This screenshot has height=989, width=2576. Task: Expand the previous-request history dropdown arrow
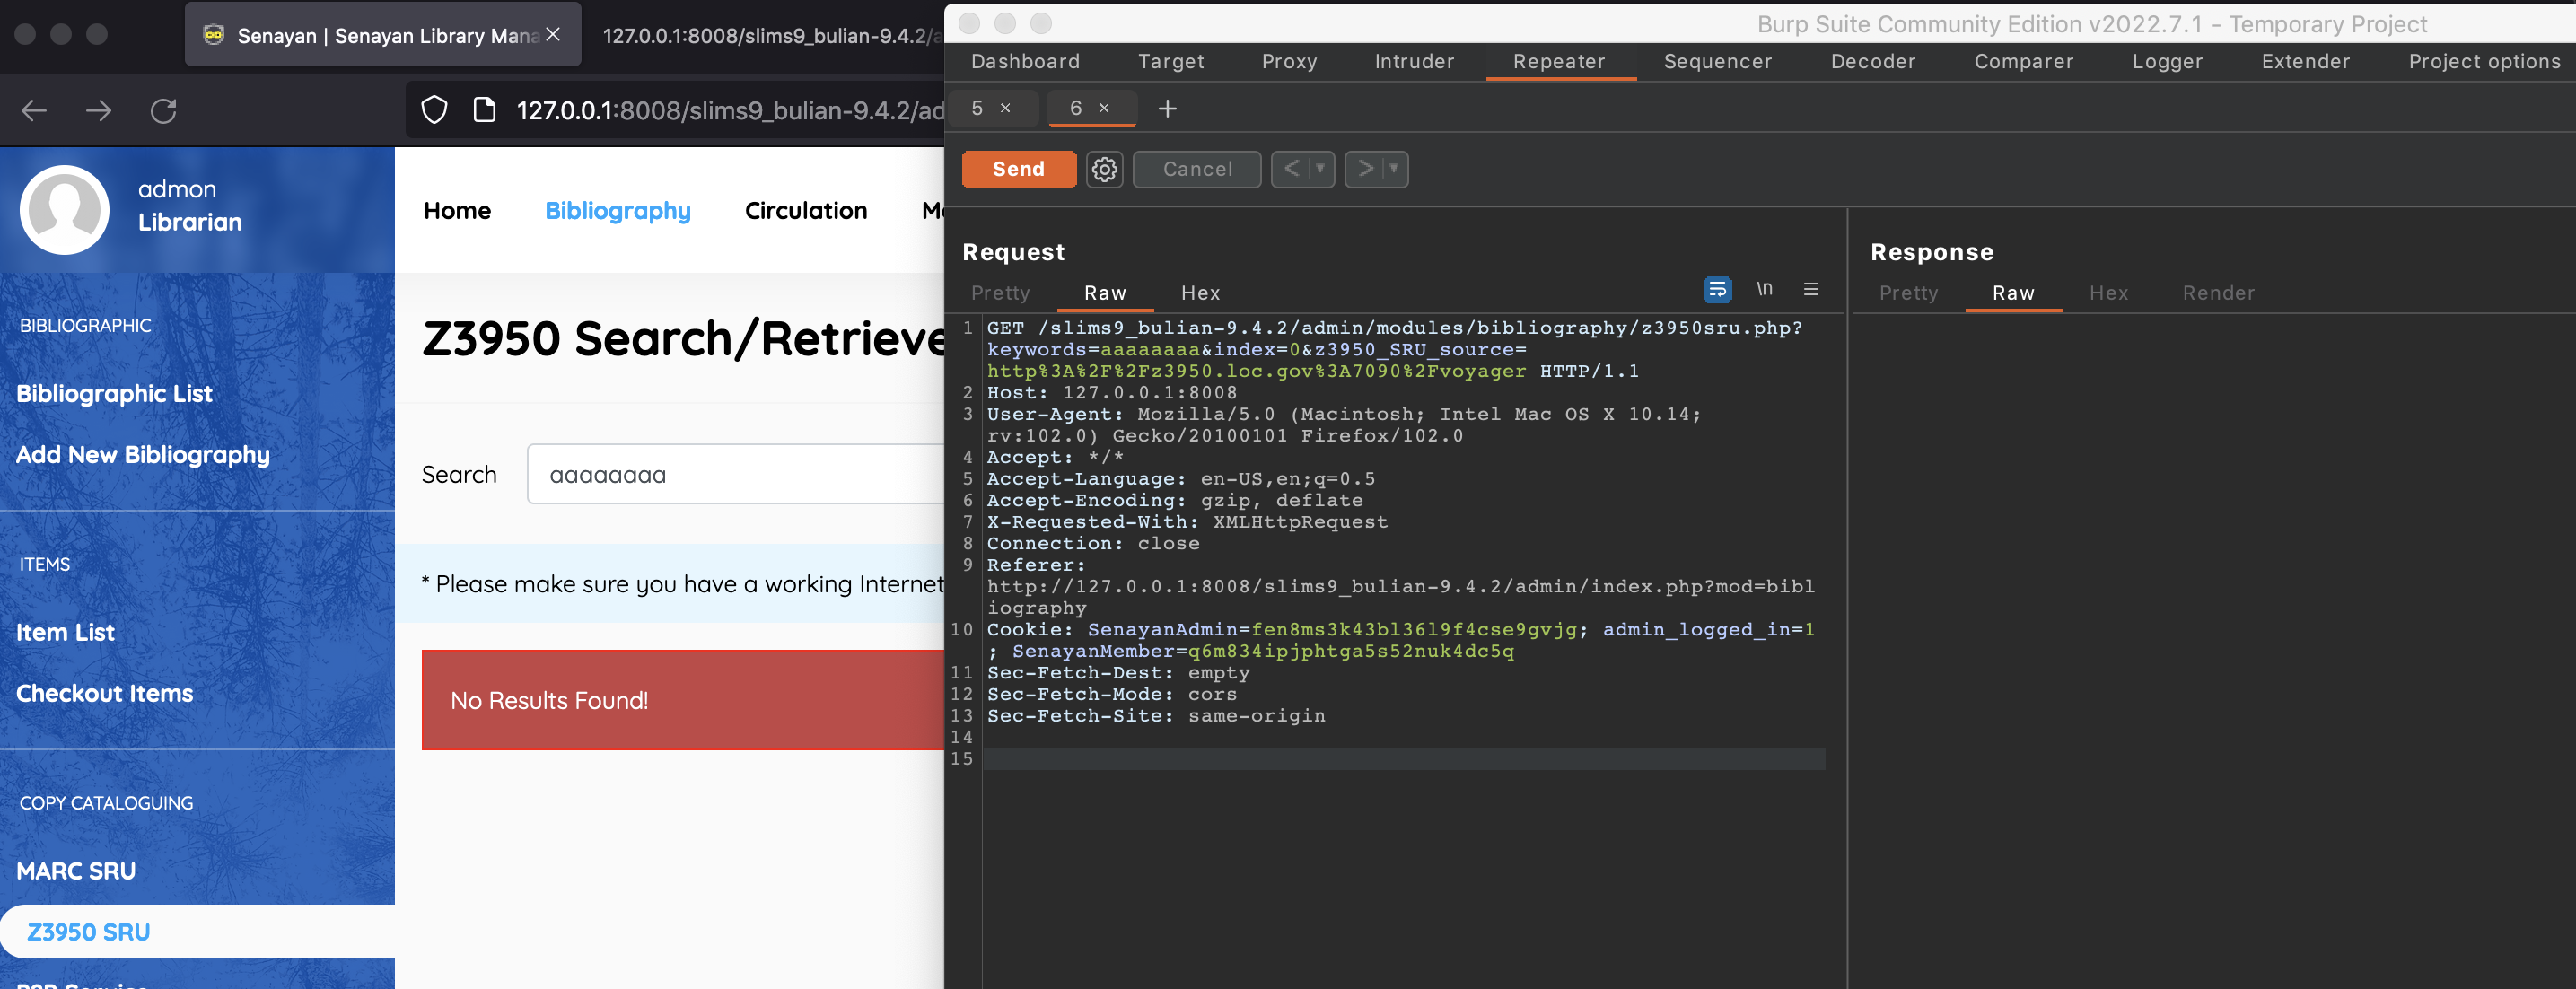pyautogui.click(x=1320, y=169)
